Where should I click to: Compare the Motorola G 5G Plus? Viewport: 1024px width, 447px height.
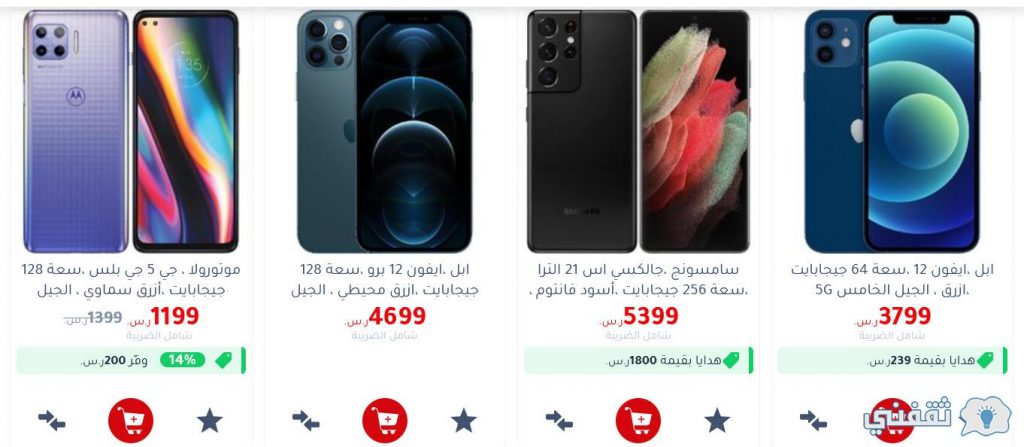(x=52, y=420)
